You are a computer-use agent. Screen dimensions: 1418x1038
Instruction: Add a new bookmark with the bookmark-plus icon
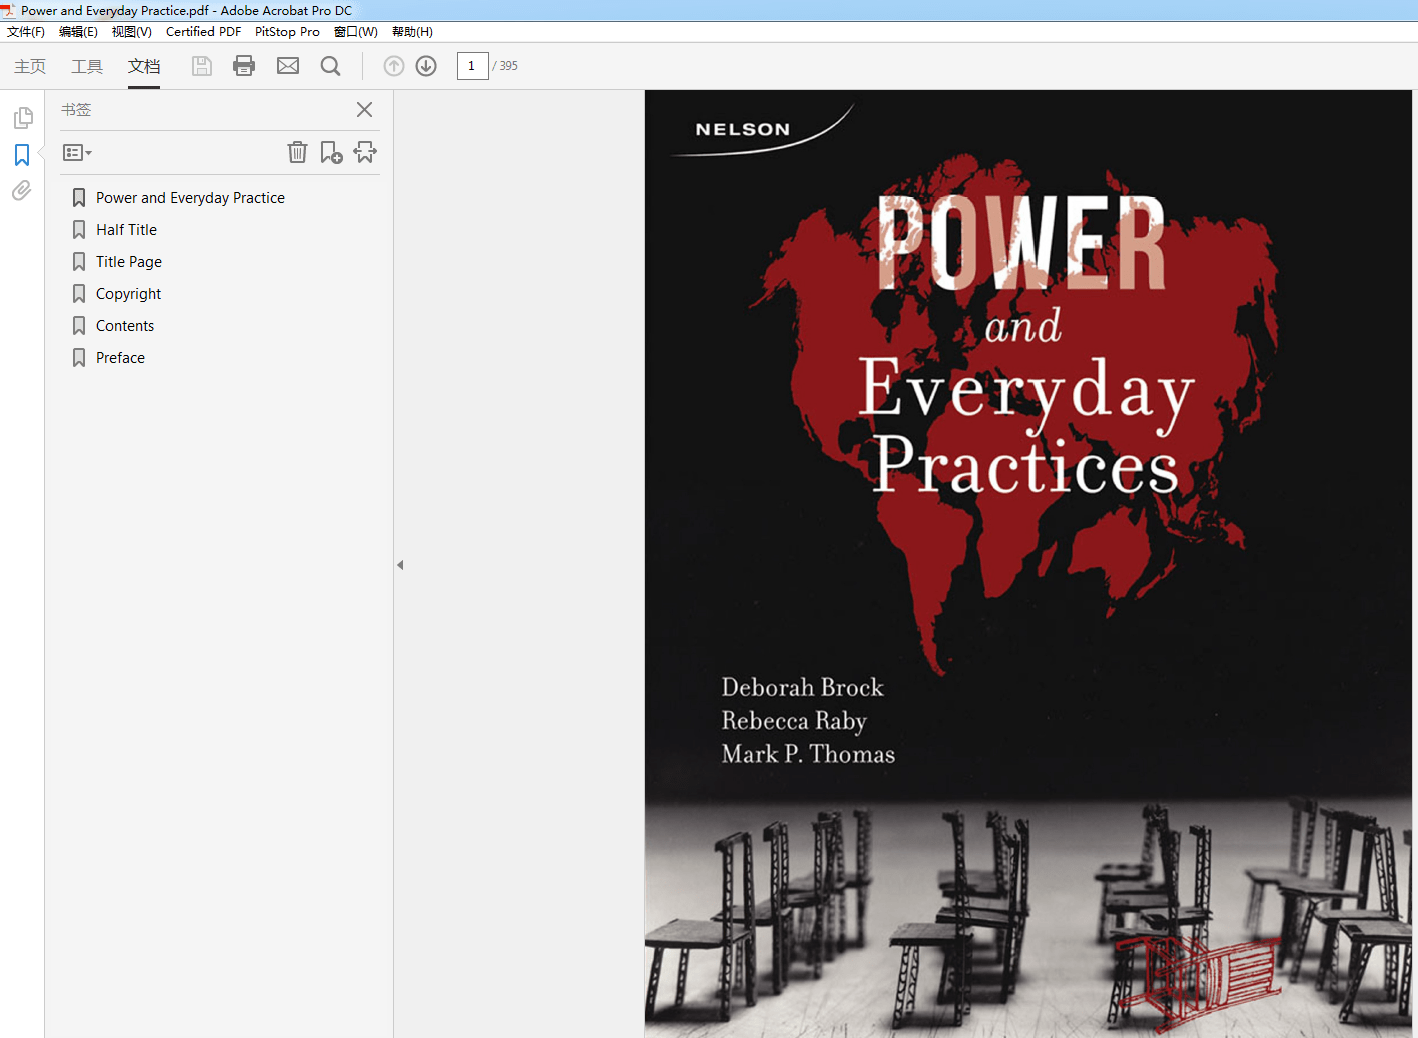click(331, 152)
